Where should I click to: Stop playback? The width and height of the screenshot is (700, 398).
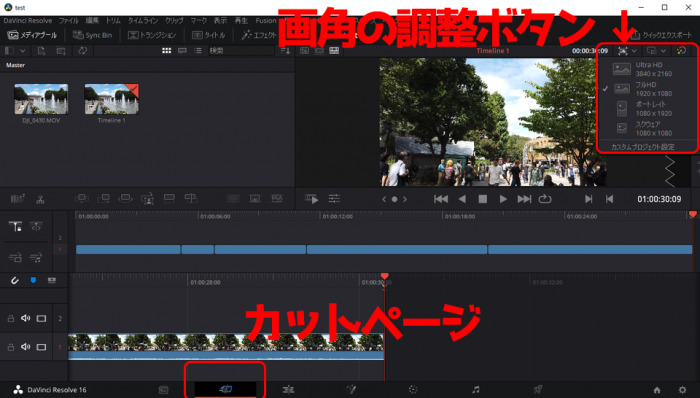click(483, 199)
